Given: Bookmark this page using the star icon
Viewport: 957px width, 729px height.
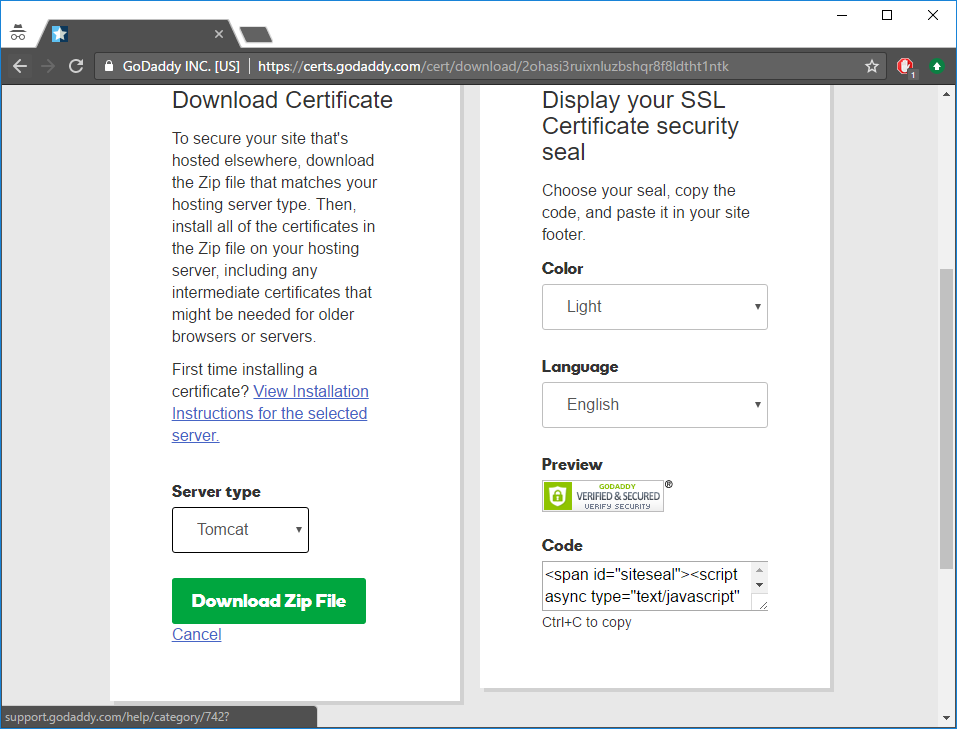Looking at the screenshot, I should [871, 66].
